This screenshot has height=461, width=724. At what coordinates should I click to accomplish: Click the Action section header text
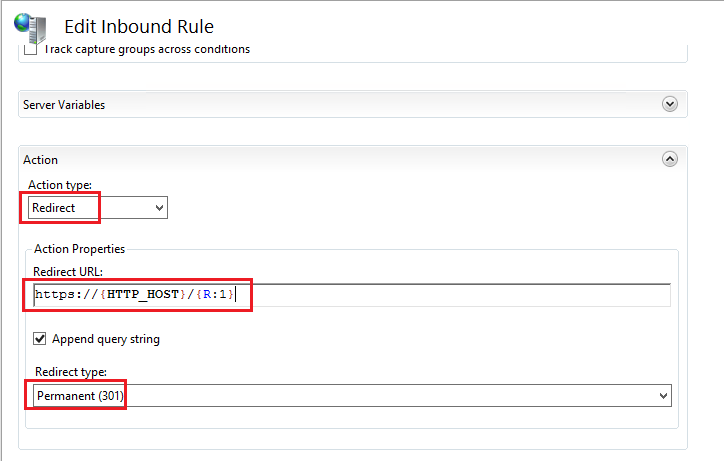[41, 160]
